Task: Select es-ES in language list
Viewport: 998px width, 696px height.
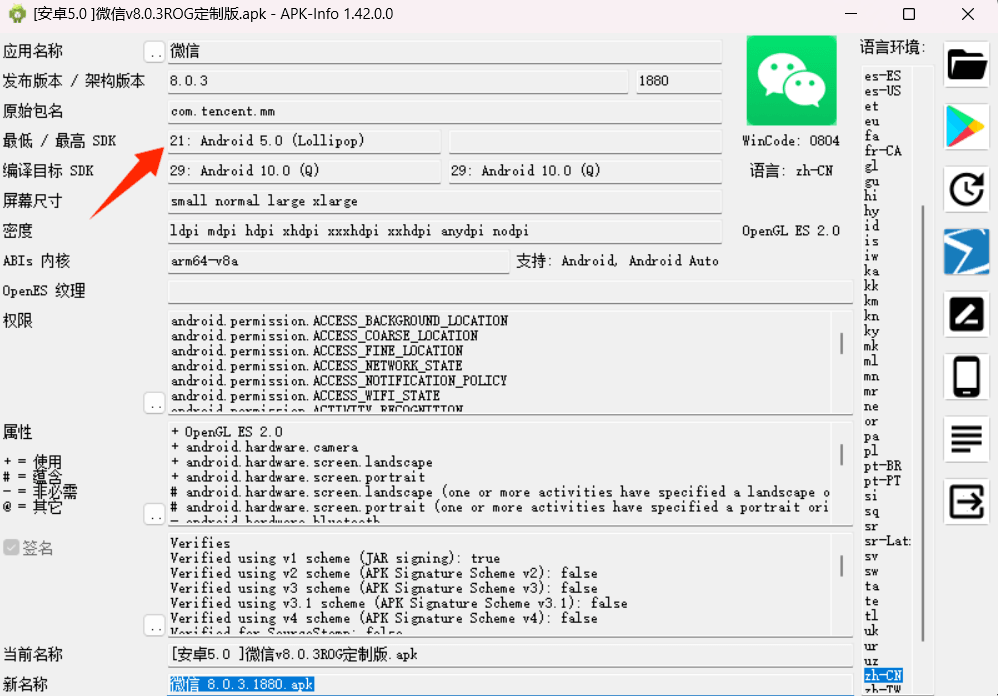Action: [883, 76]
